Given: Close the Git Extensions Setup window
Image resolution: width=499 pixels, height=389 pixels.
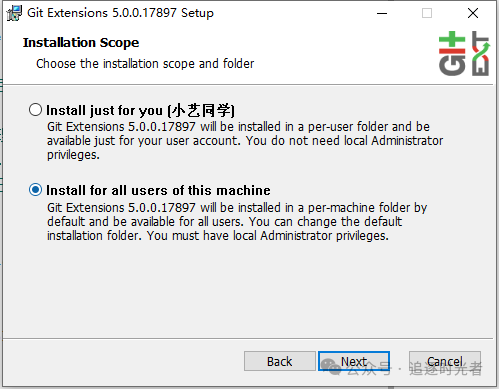Looking at the screenshot, I should coord(473,13).
